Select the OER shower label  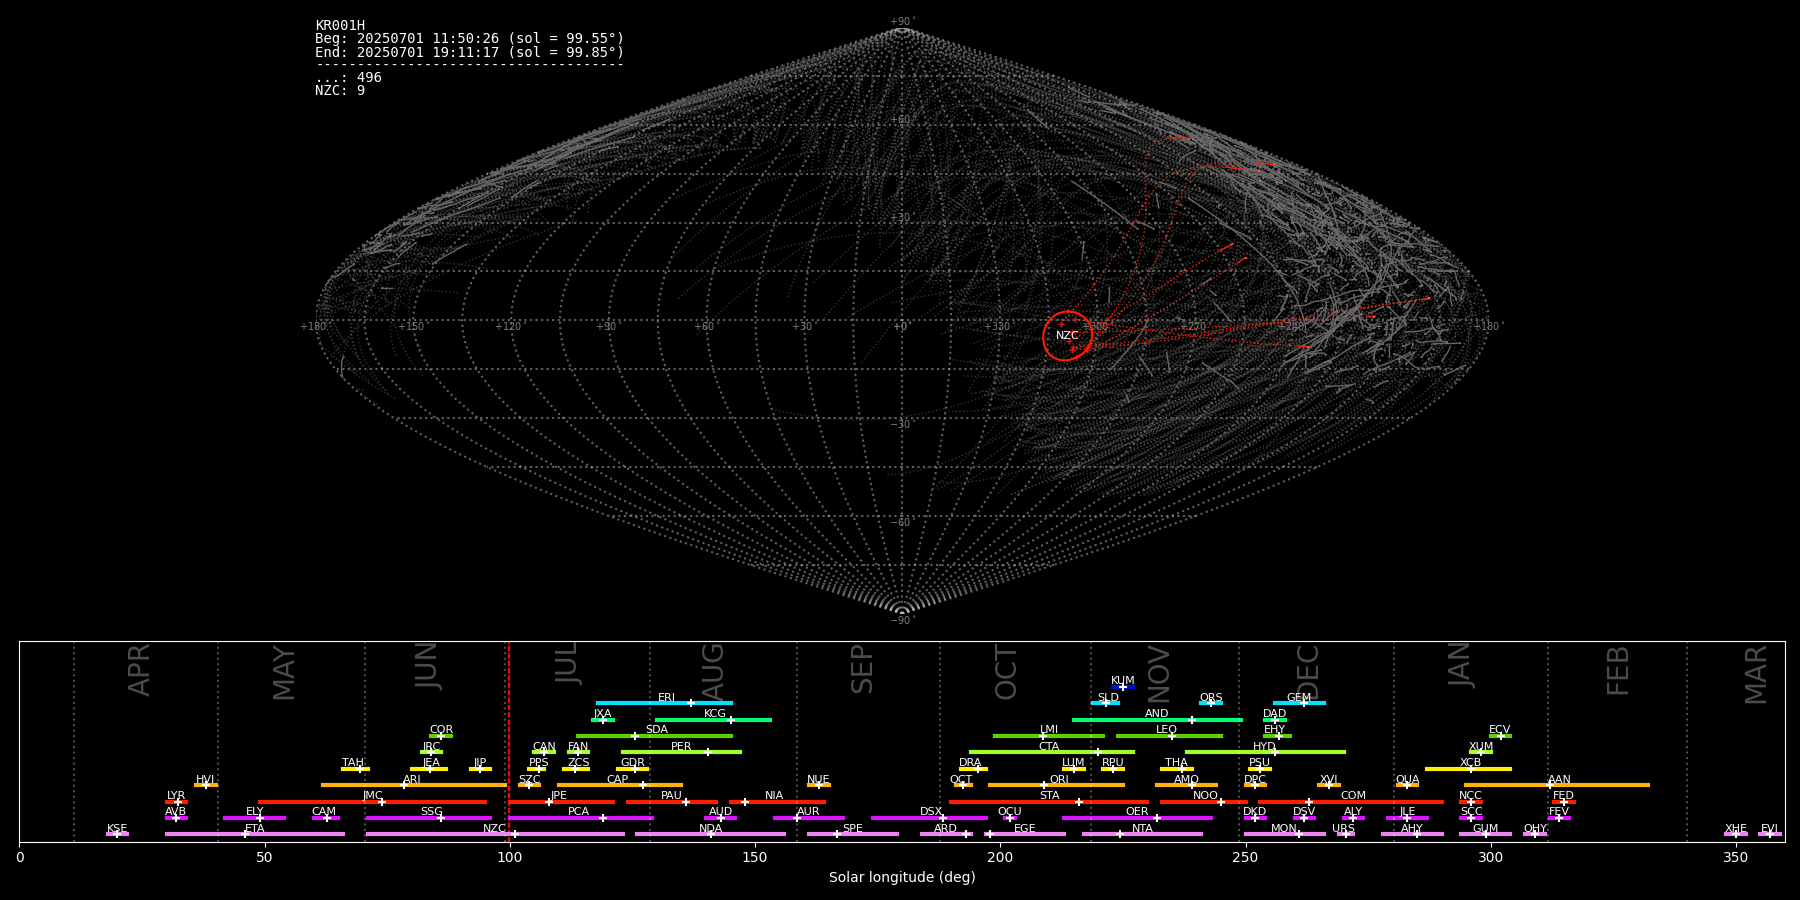coord(1137,812)
